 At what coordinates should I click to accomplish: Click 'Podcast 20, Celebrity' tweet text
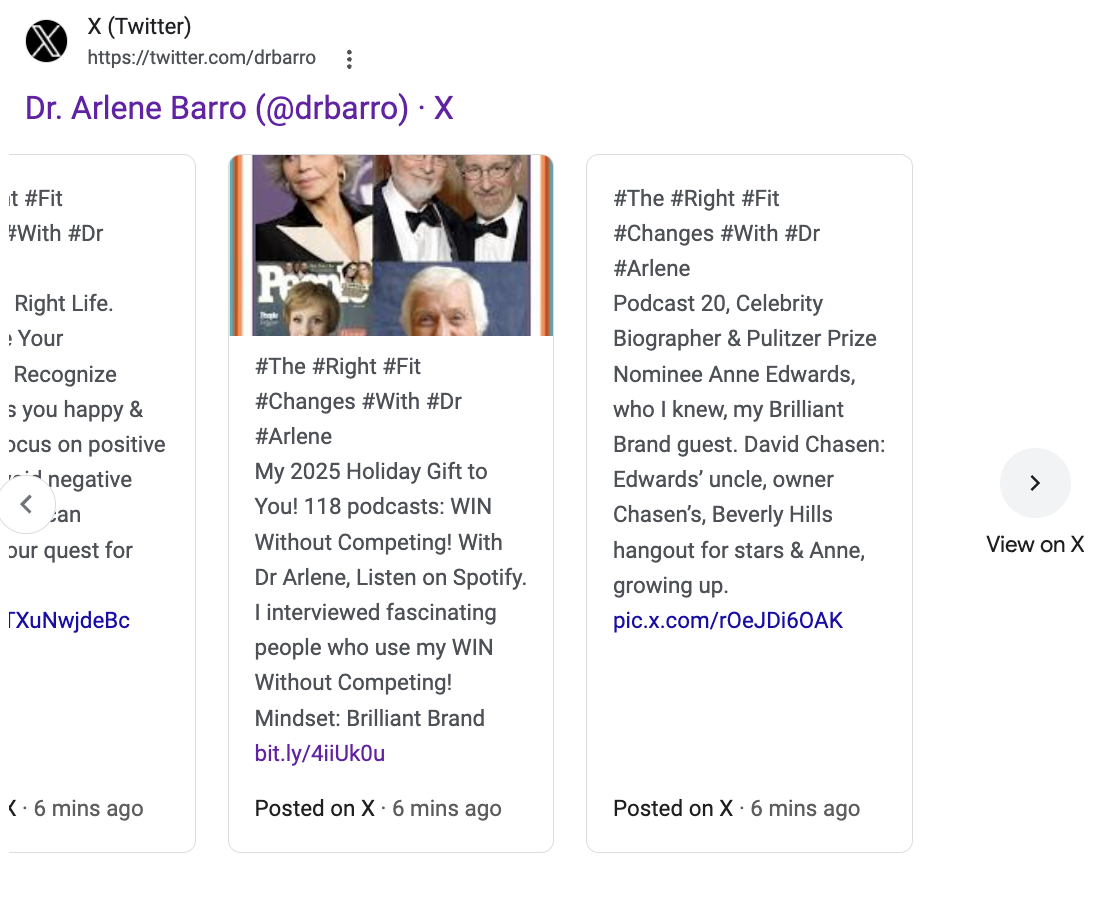point(718,304)
